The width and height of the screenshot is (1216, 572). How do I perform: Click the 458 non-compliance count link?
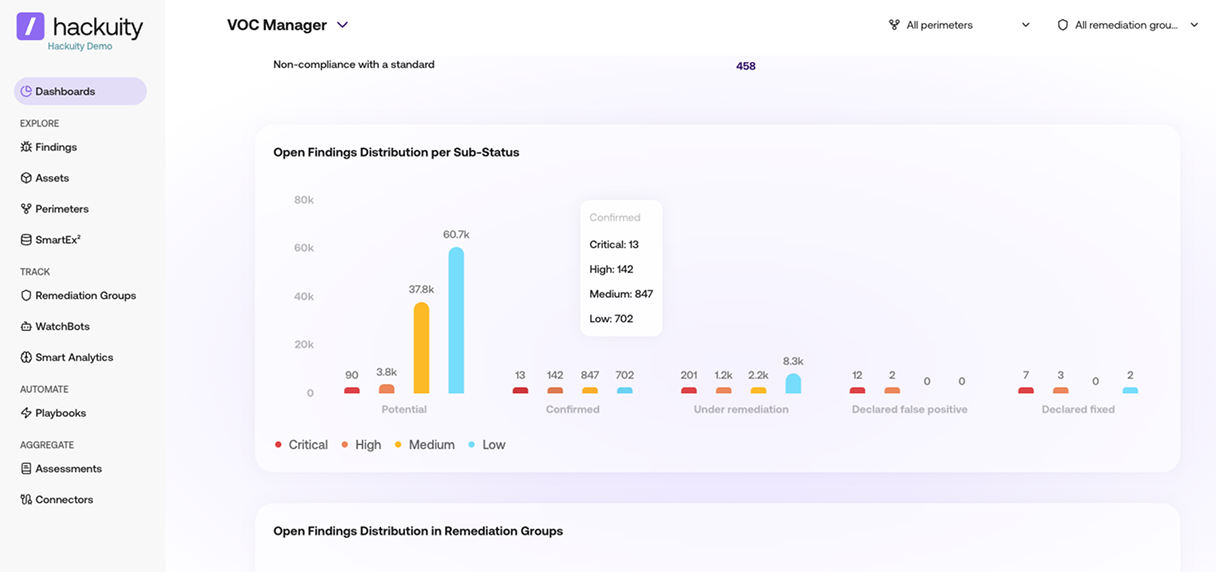point(746,66)
